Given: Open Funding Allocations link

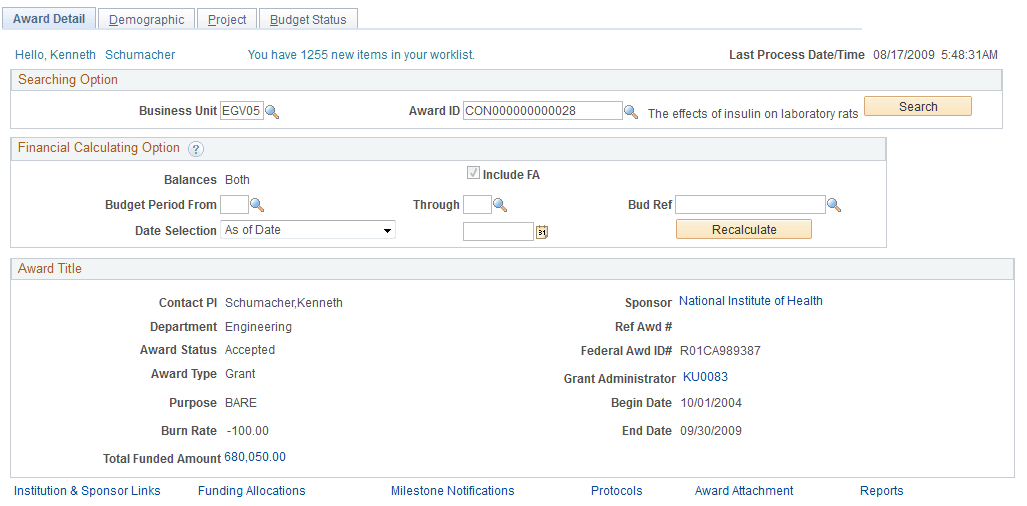Looking at the screenshot, I should pos(252,491).
